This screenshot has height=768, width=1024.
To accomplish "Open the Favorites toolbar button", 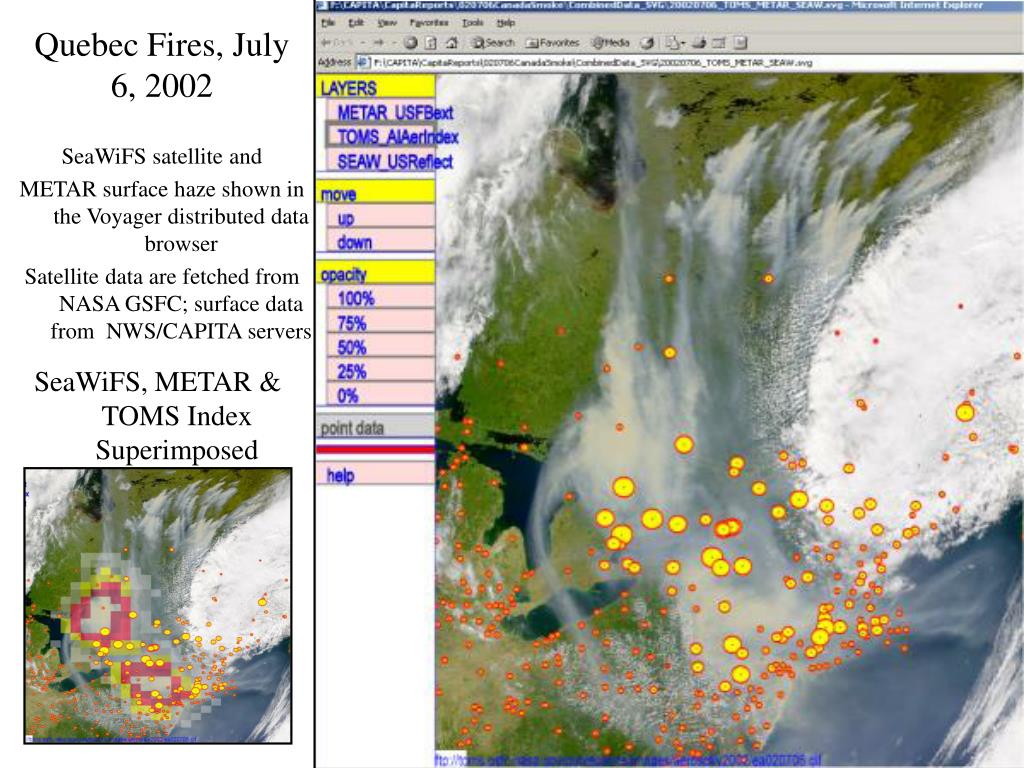I will pos(553,43).
